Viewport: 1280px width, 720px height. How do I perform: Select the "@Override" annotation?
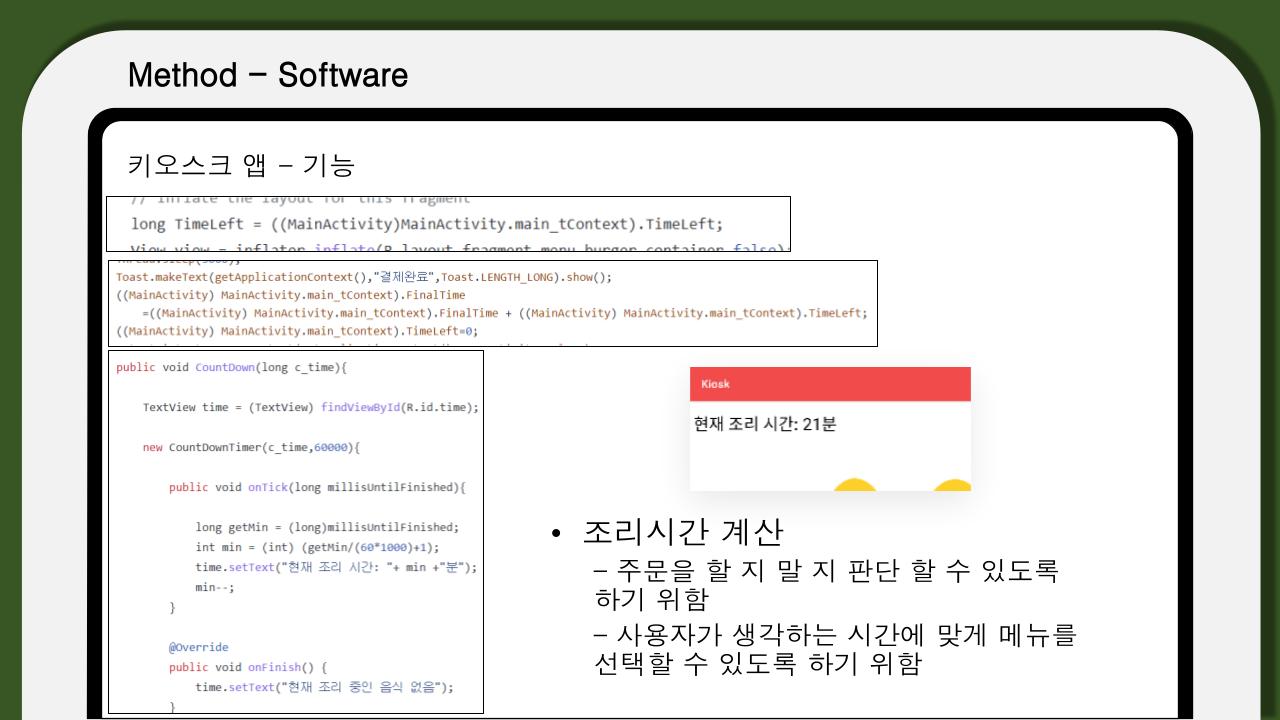point(199,647)
